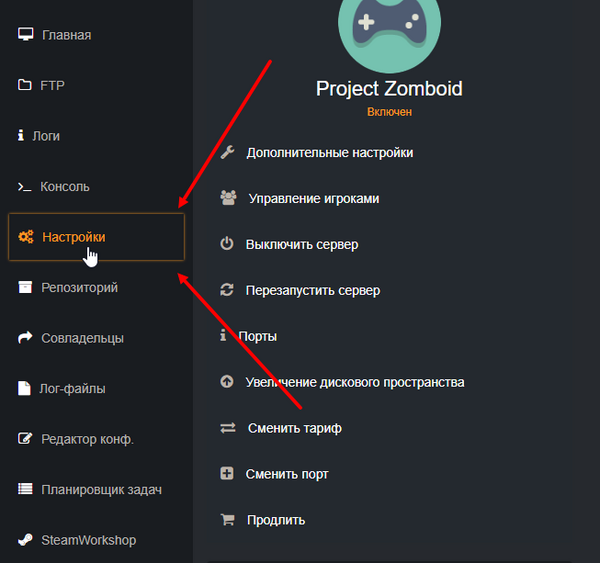This screenshot has width=600, height=563.
Task: Click the info icon beside Логи
Action: pos(21,135)
